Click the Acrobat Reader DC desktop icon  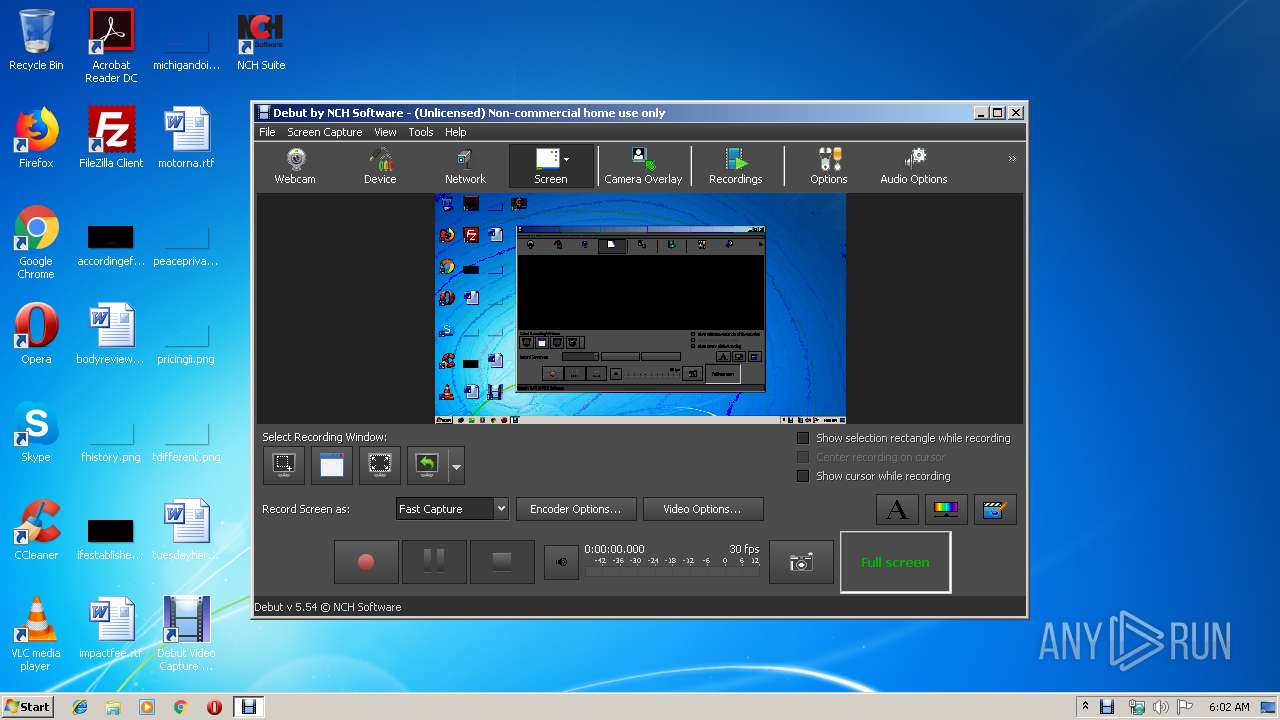pyautogui.click(x=111, y=47)
